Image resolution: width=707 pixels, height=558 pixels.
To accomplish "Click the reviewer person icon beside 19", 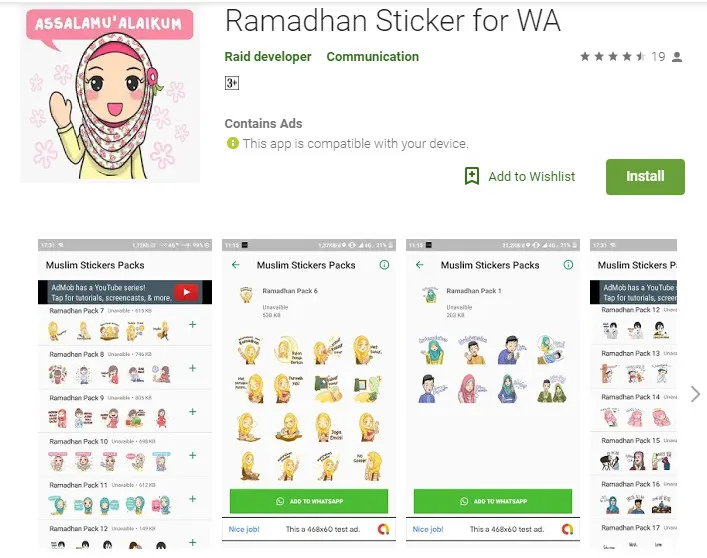I will (677, 57).
